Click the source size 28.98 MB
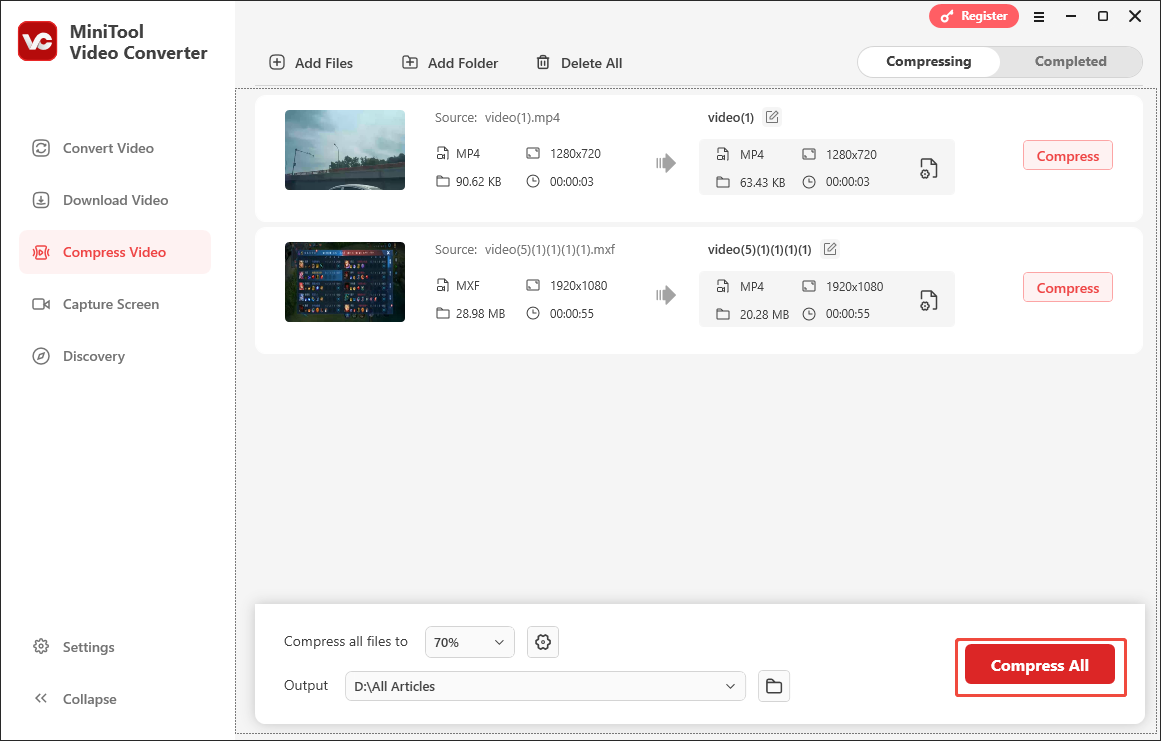 (481, 313)
